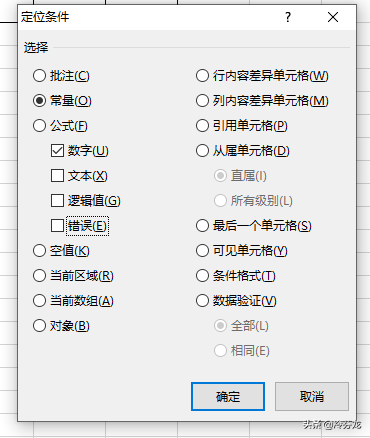The width and height of the screenshot is (370, 438).
Task: Click the 取消 button
Action: click(x=312, y=396)
